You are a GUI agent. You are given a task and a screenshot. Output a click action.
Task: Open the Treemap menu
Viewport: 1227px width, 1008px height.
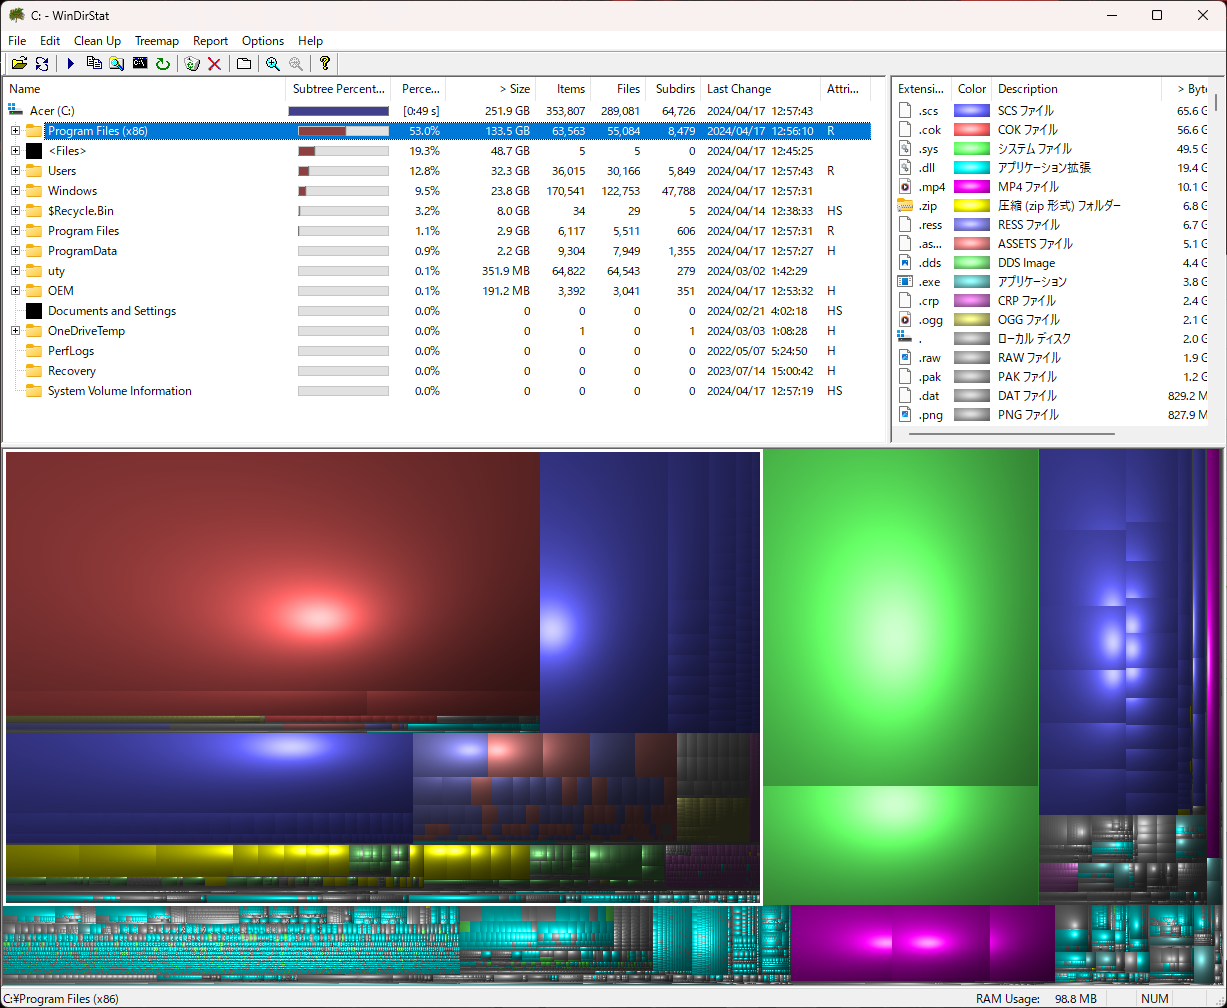156,41
